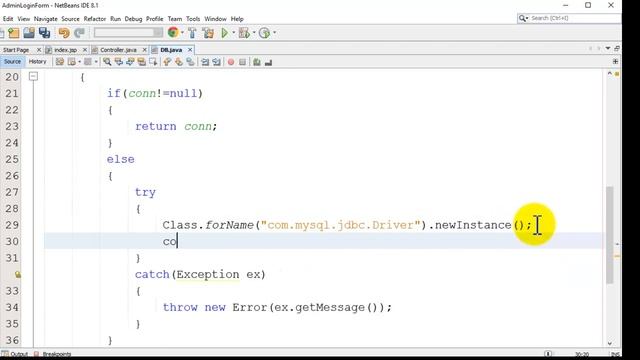Click the Toggle Bookmark icon
The image size is (640, 360).
(190, 62)
